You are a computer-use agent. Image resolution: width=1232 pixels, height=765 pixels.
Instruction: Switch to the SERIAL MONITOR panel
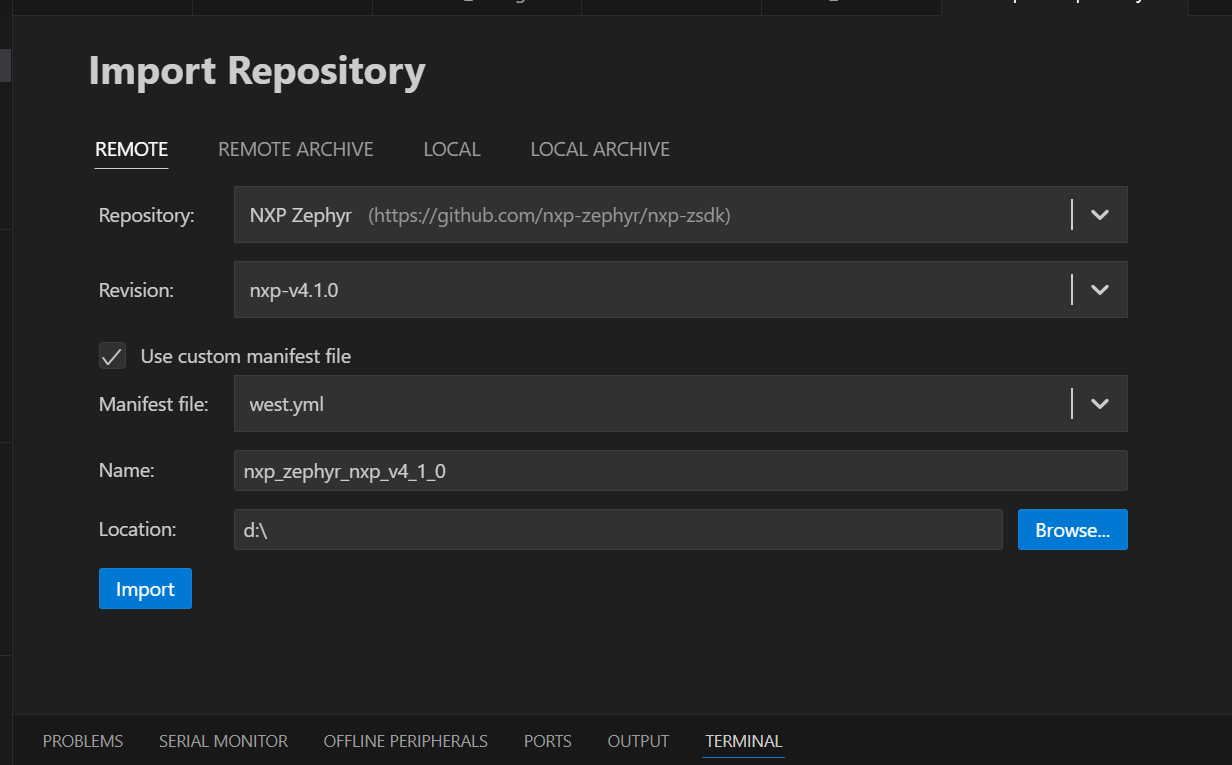point(223,741)
